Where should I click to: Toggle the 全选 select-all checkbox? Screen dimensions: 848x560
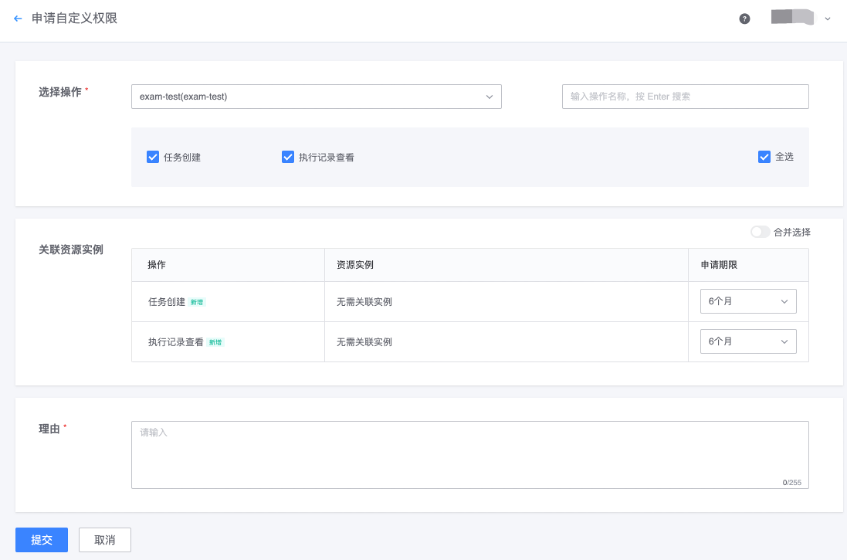tap(764, 157)
